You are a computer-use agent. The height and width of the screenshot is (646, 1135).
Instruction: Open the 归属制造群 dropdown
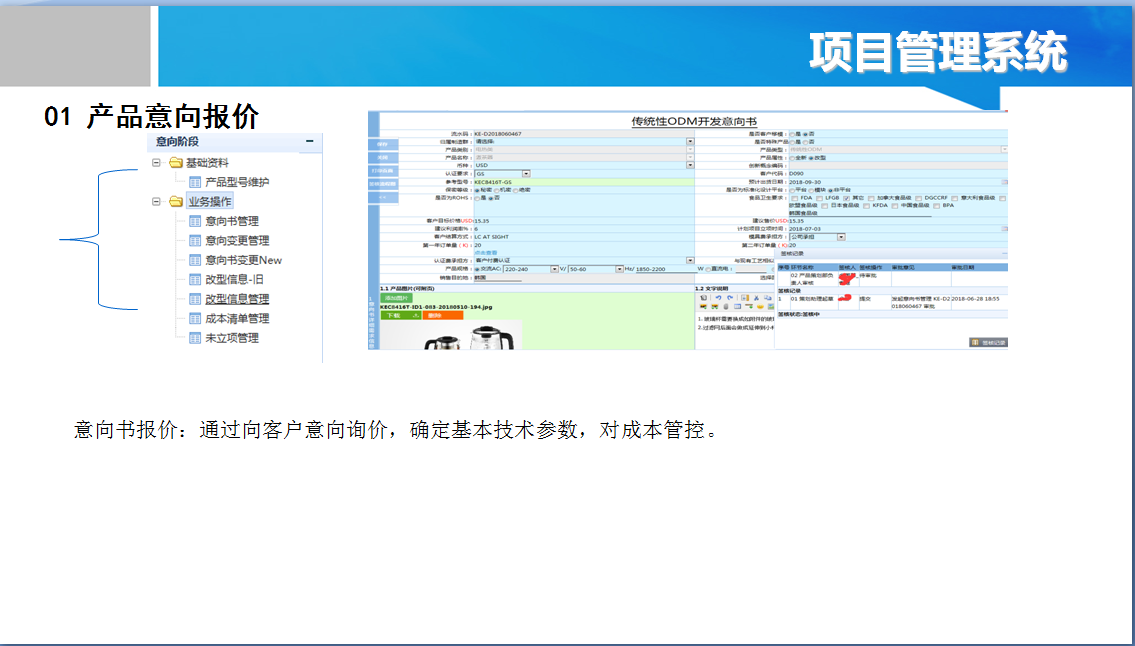pyautogui.click(x=690, y=141)
